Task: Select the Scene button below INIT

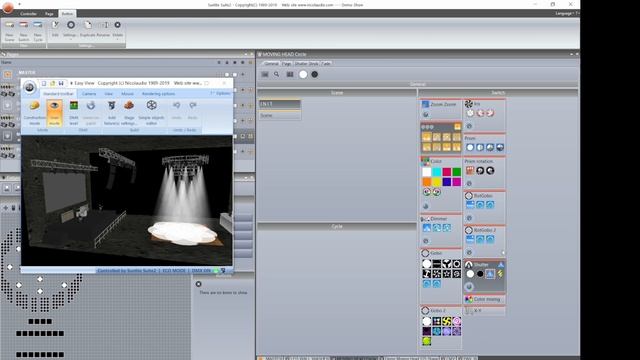Action: tap(280, 116)
